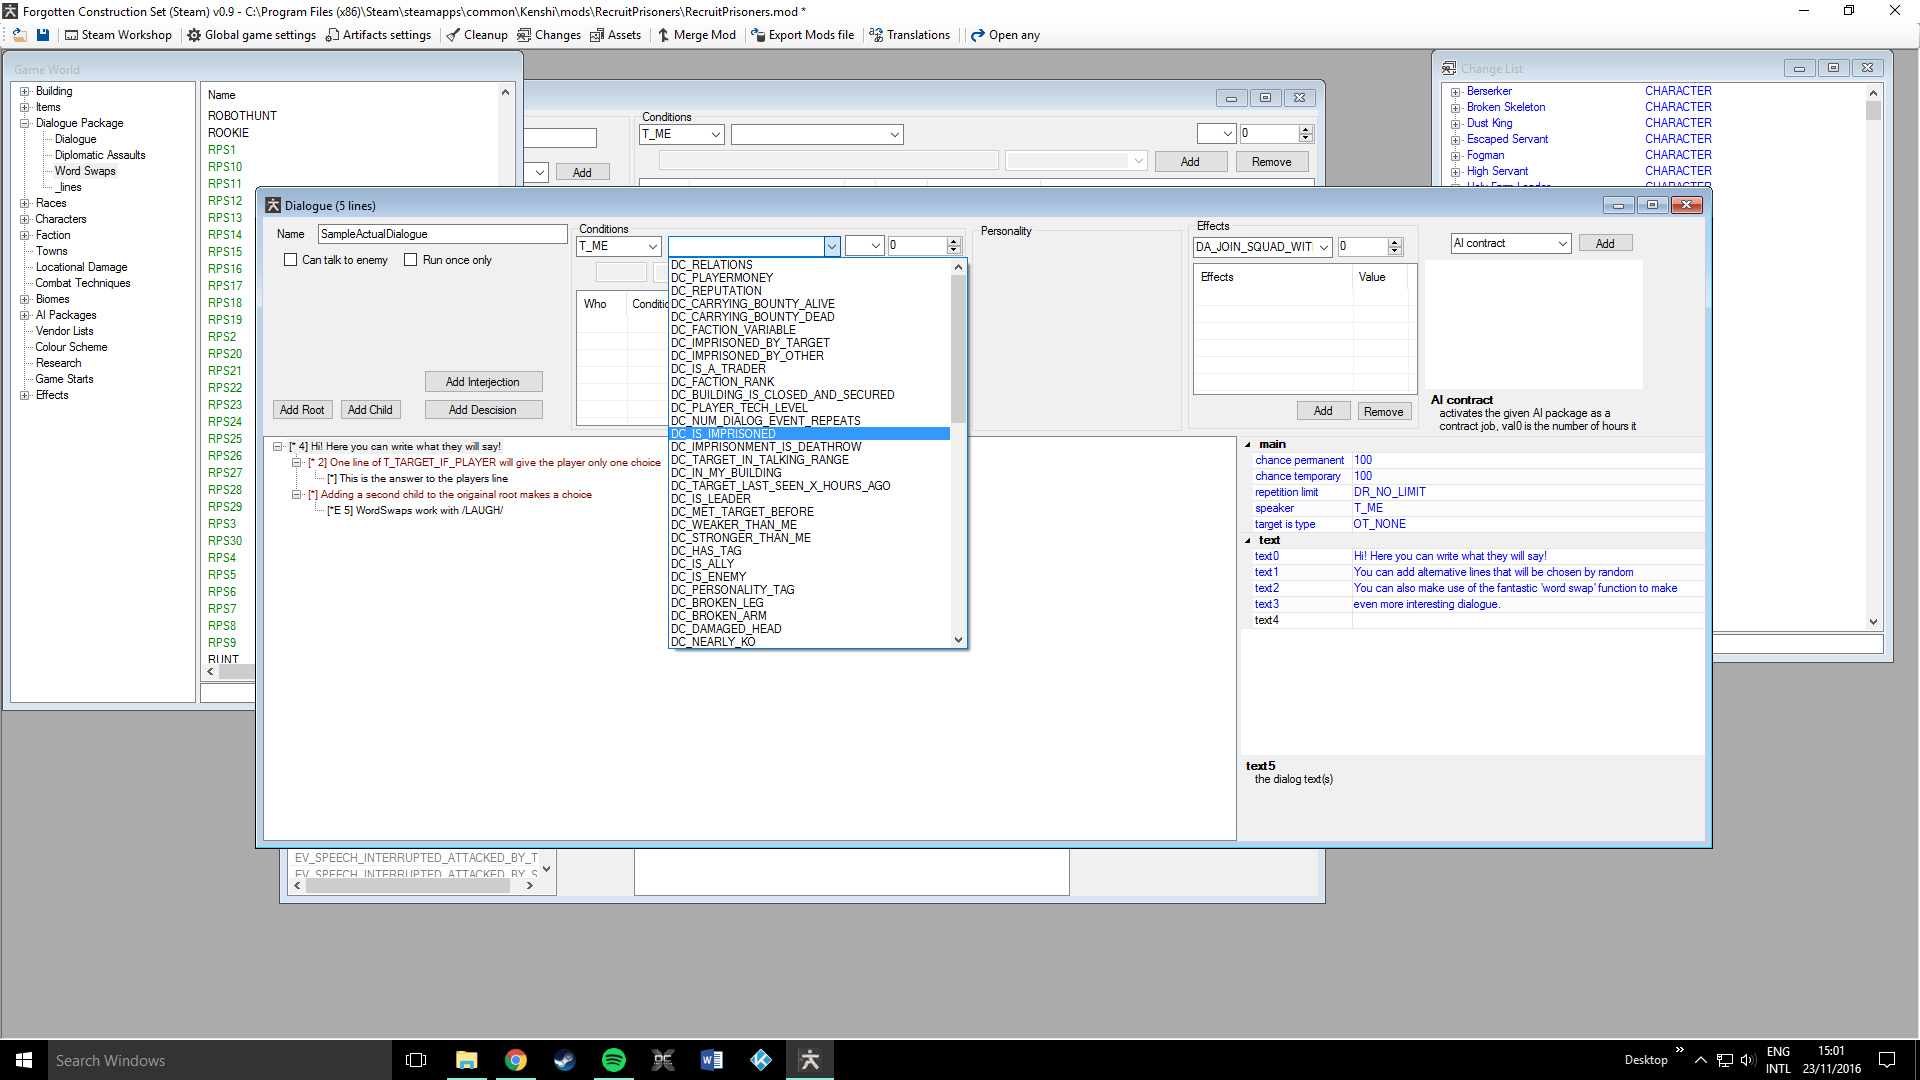Click the Add Interjection button

point(483,382)
